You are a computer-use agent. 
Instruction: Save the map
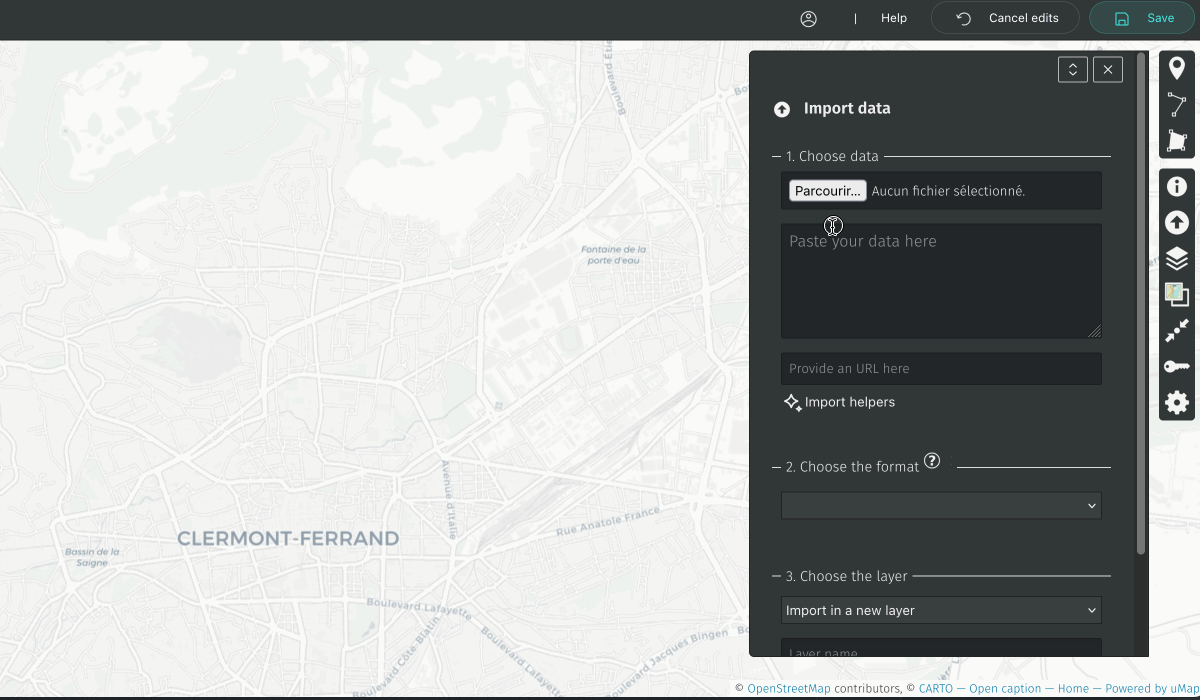click(1143, 18)
